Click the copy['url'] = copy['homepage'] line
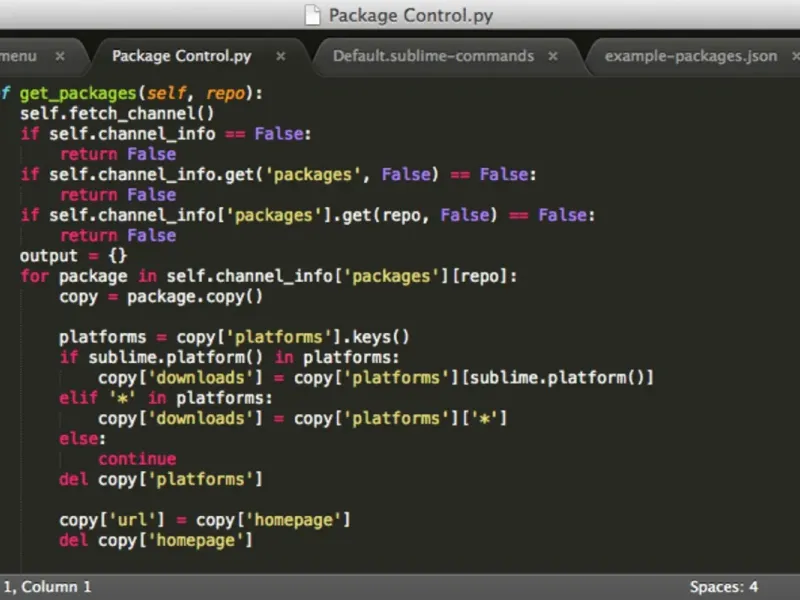800x600 pixels. 205,520
